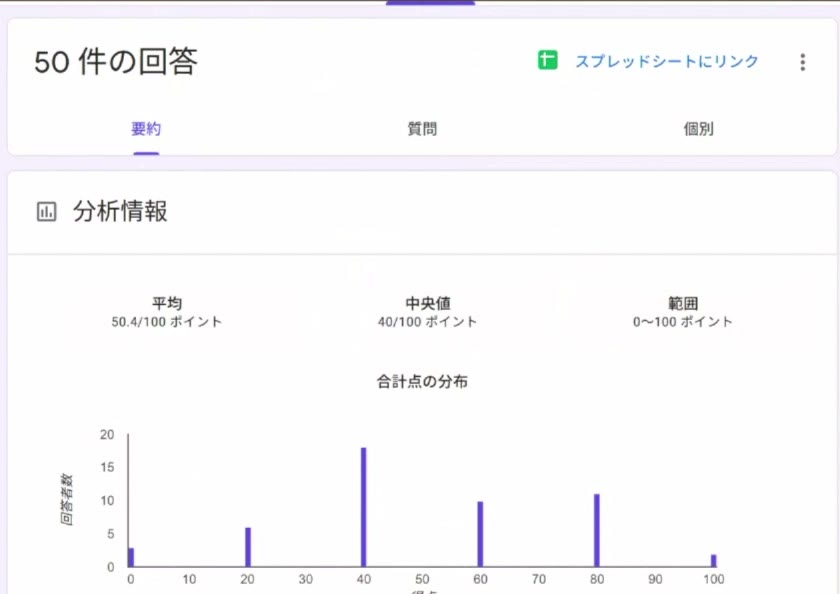Click the y-axis tick value 15
The image size is (840, 594).
107,468
